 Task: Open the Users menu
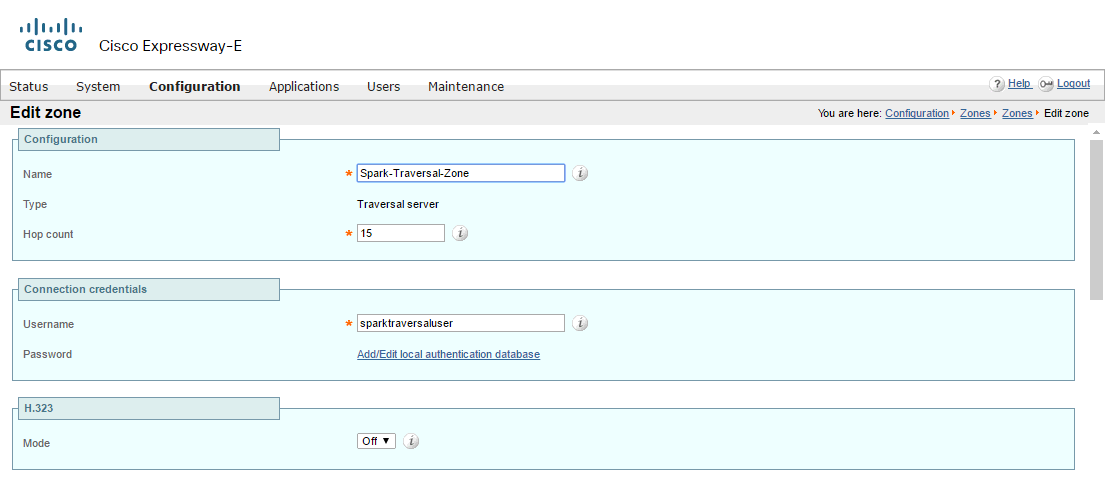[383, 87]
